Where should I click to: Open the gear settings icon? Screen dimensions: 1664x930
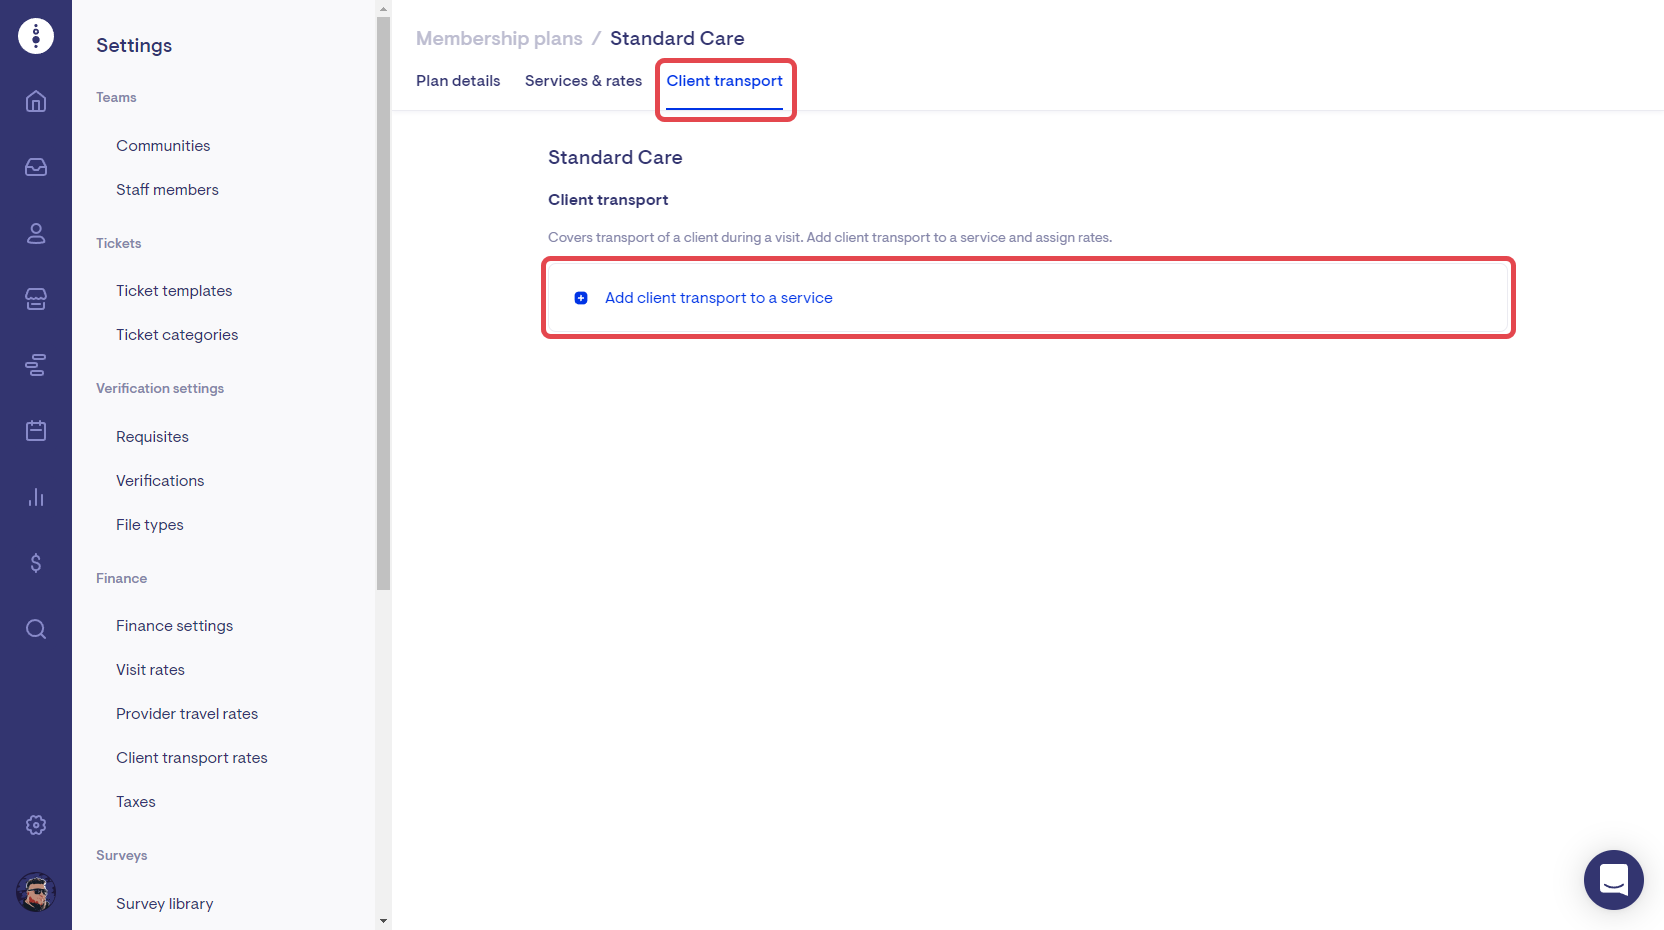(36, 825)
